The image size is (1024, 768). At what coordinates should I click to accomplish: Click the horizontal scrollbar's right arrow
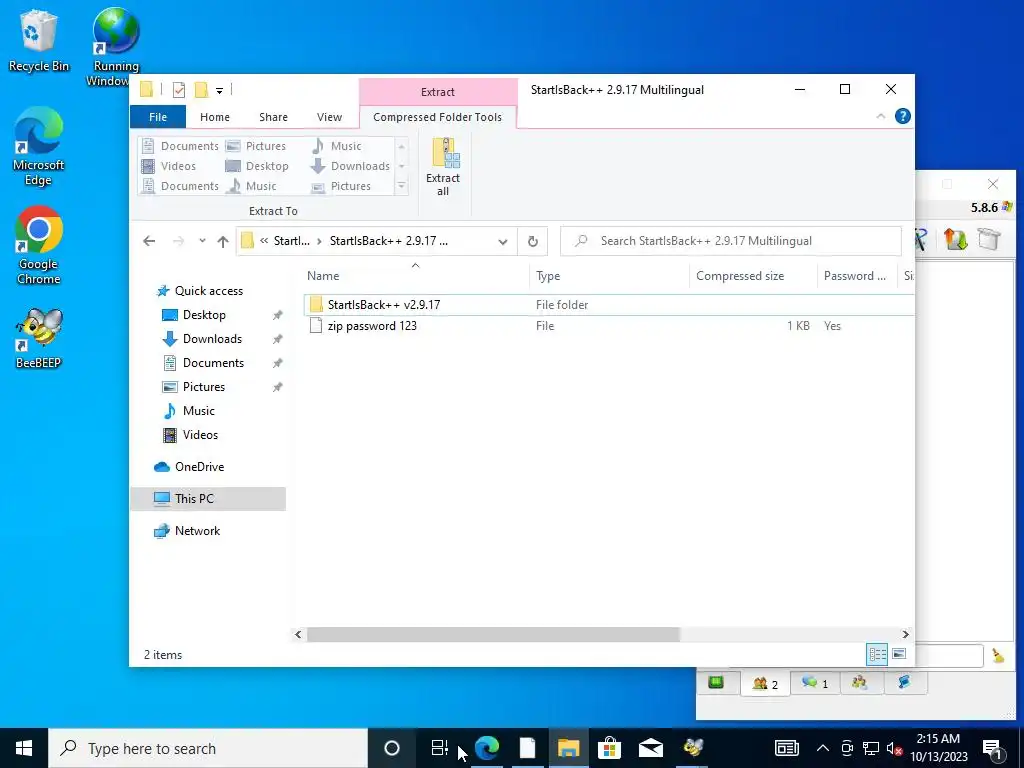click(x=905, y=634)
